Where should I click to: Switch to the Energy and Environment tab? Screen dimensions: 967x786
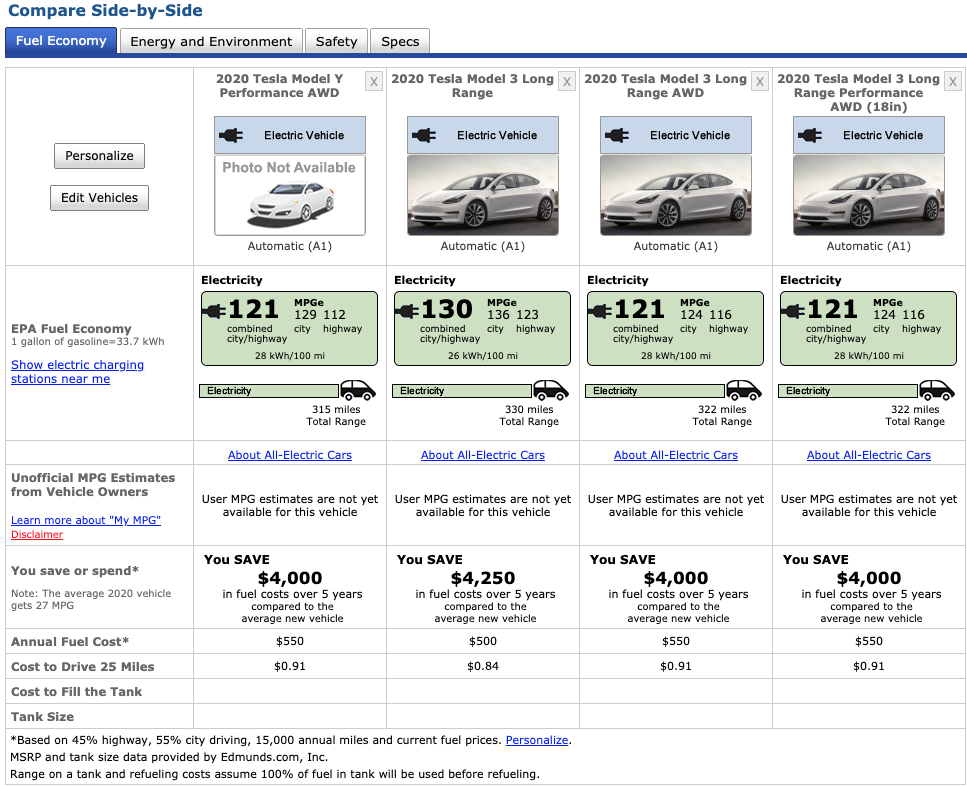(211, 41)
